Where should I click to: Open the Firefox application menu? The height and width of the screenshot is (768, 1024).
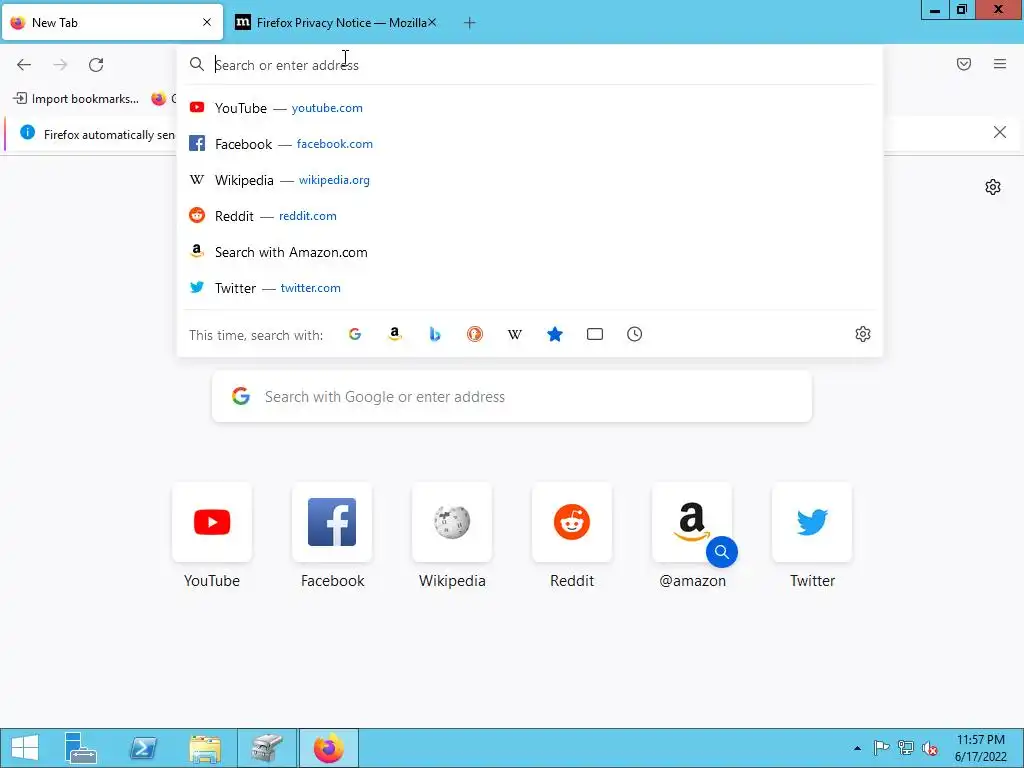tap(1000, 64)
